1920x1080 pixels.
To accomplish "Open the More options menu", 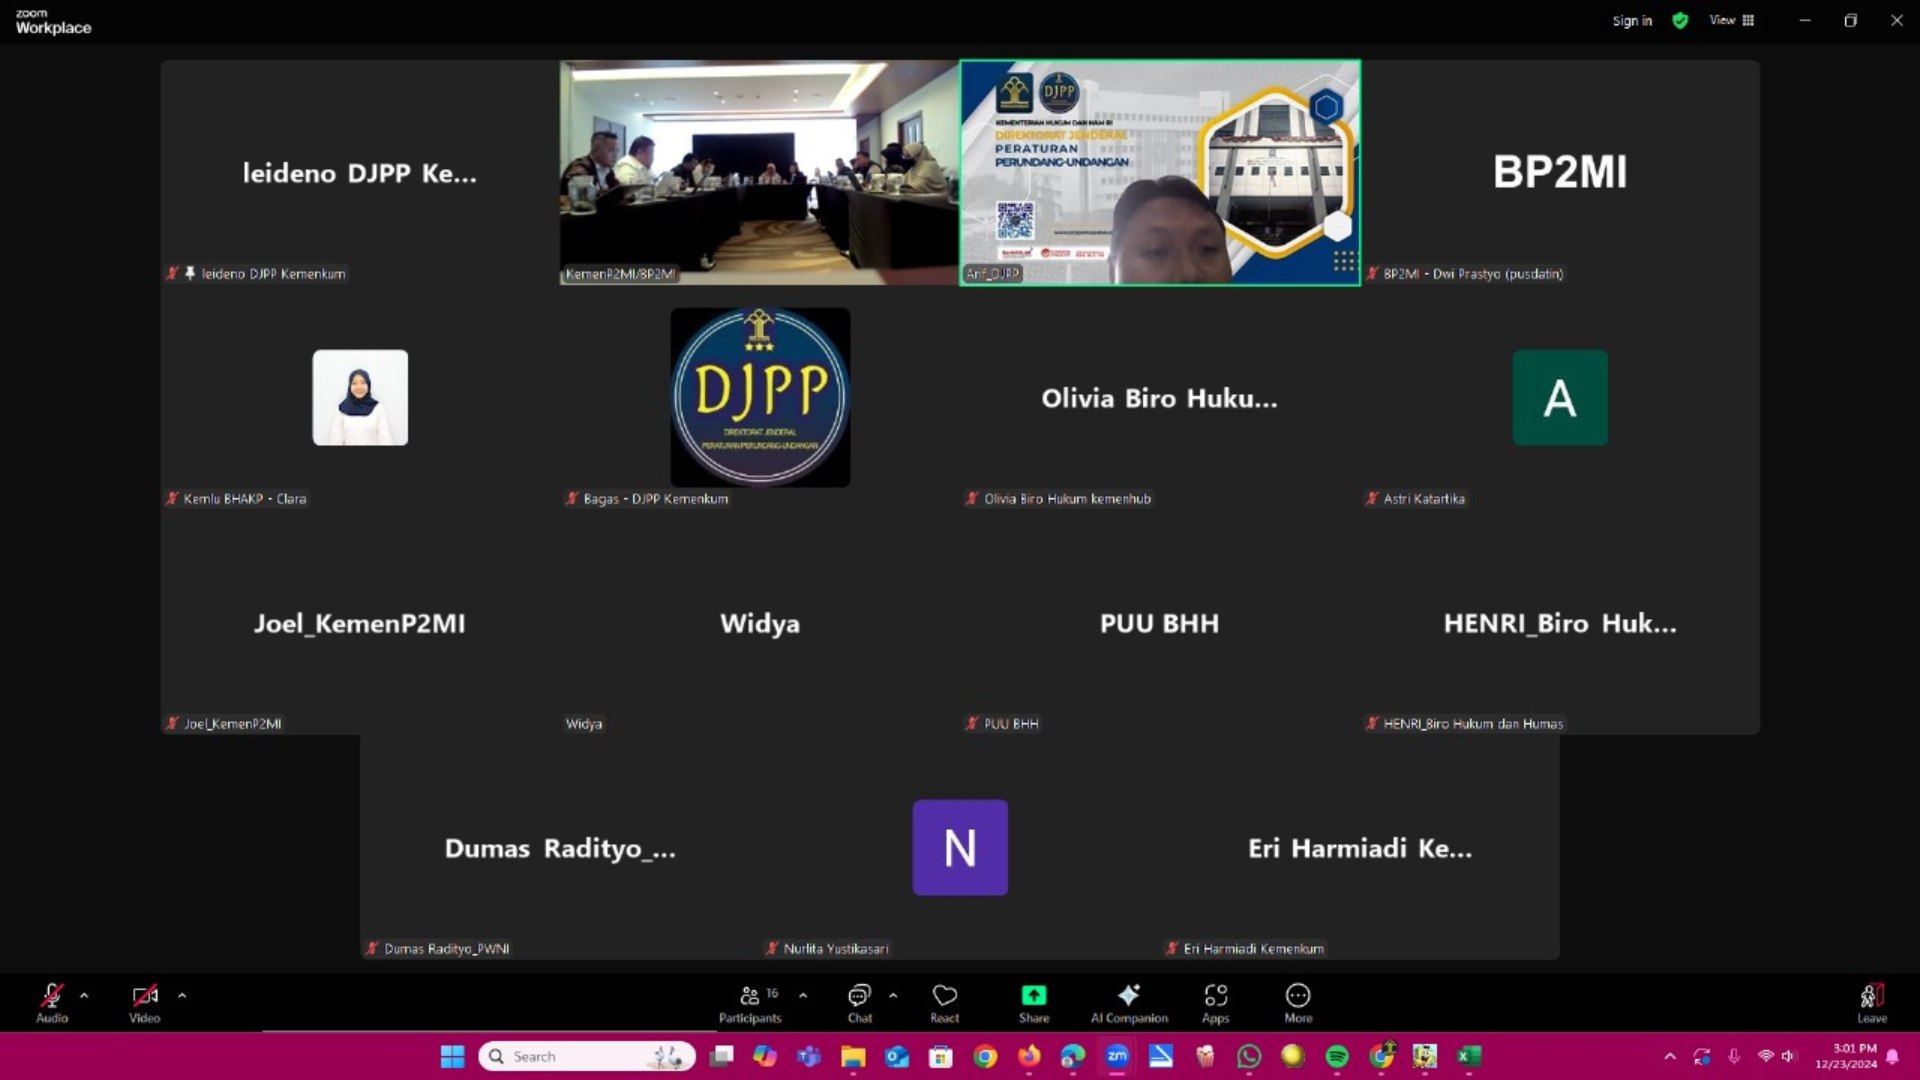I will 1298,1003.
